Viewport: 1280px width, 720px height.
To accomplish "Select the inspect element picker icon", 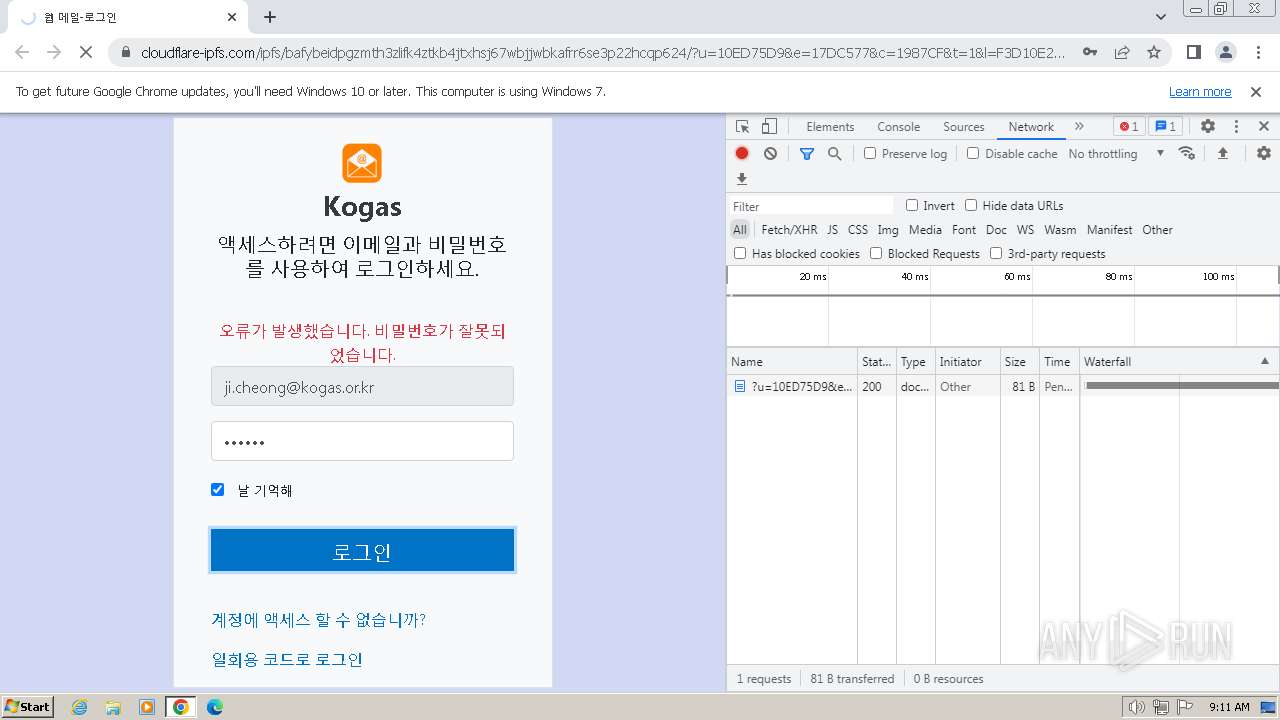I will (742, 127).
